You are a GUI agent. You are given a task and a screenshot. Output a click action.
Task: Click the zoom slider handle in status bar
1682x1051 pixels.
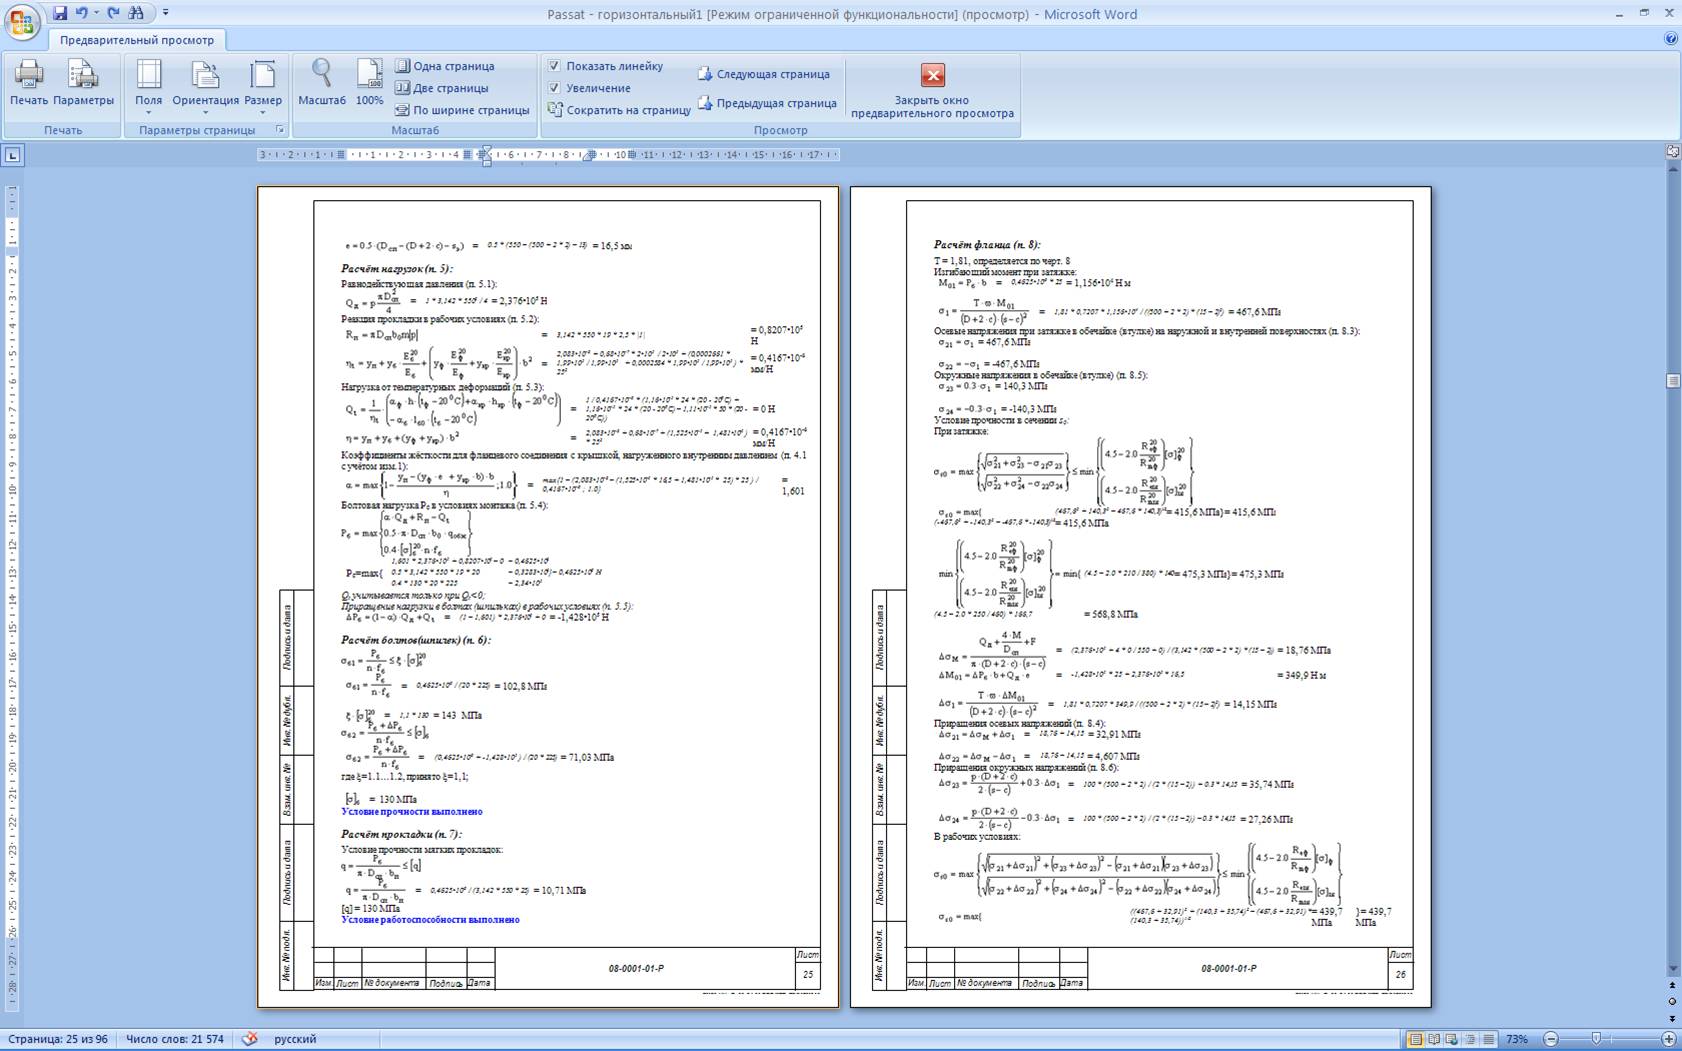coord(1596,1039)
